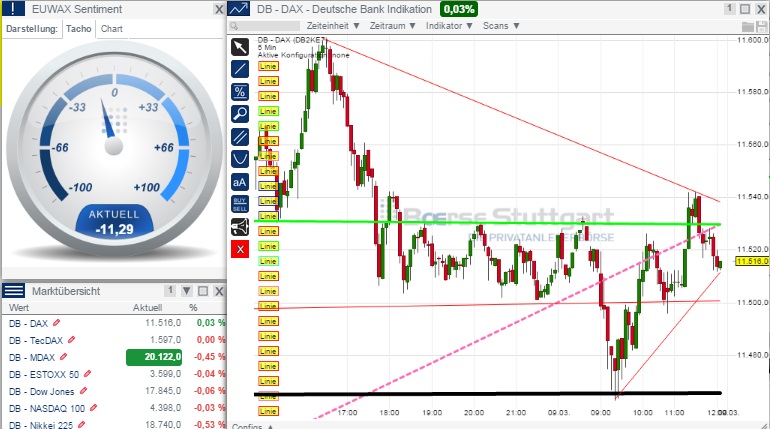This screenshot has width=770, height=429.
Task: Click the 17.845,0 Dow Jones value
Action: coord(163,391)
